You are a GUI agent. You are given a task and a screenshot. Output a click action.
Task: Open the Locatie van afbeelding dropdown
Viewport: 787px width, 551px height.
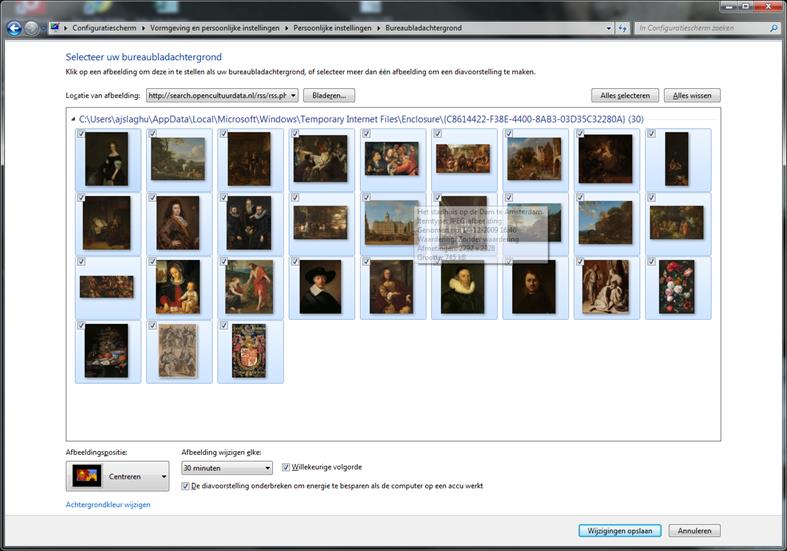click(x=222, y=95)
